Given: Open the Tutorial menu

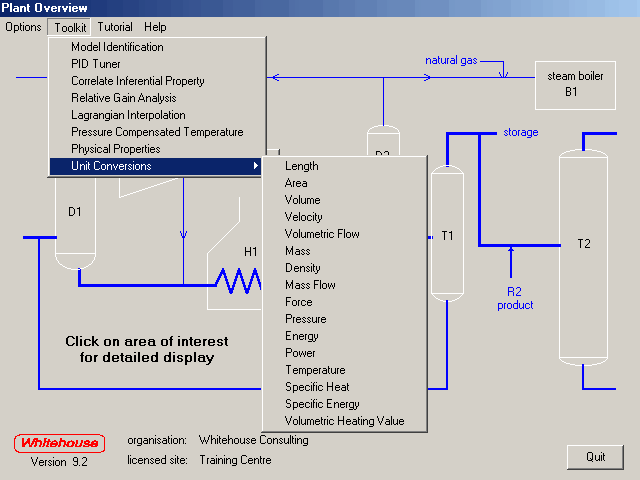Looking at the screenshot, I should tap(115, 27).
